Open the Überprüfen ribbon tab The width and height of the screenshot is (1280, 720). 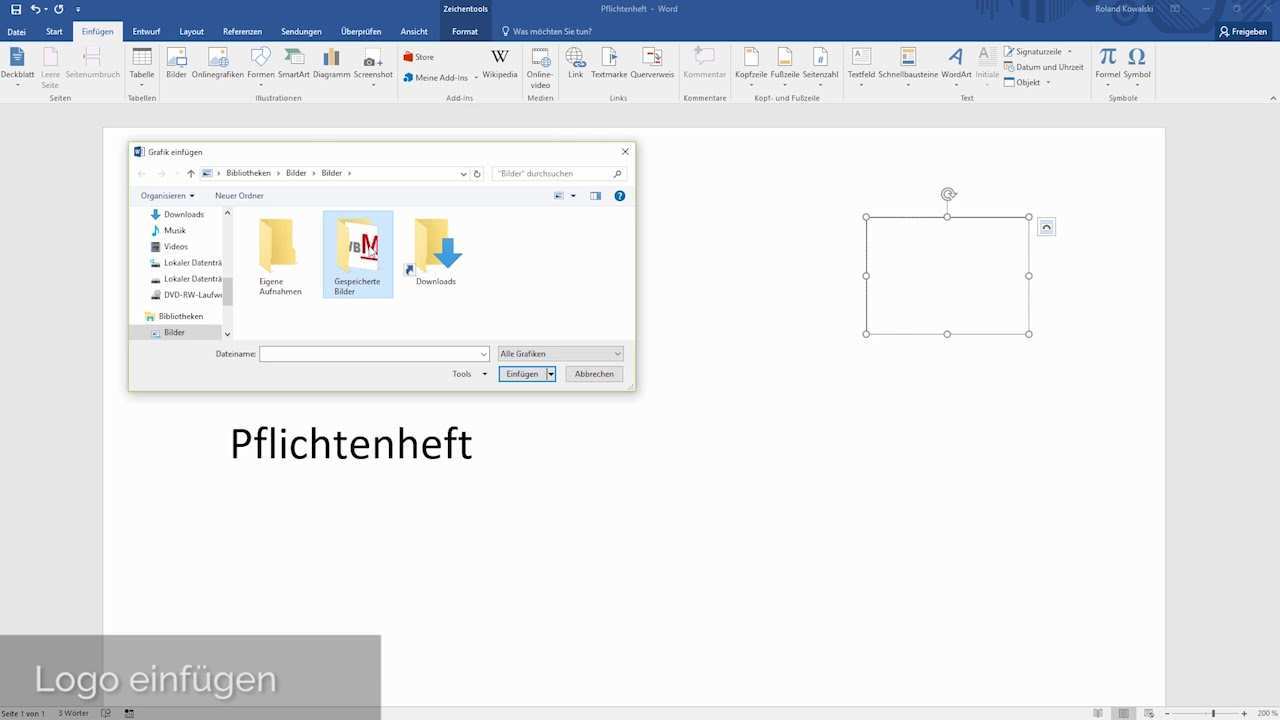(361, 31)
